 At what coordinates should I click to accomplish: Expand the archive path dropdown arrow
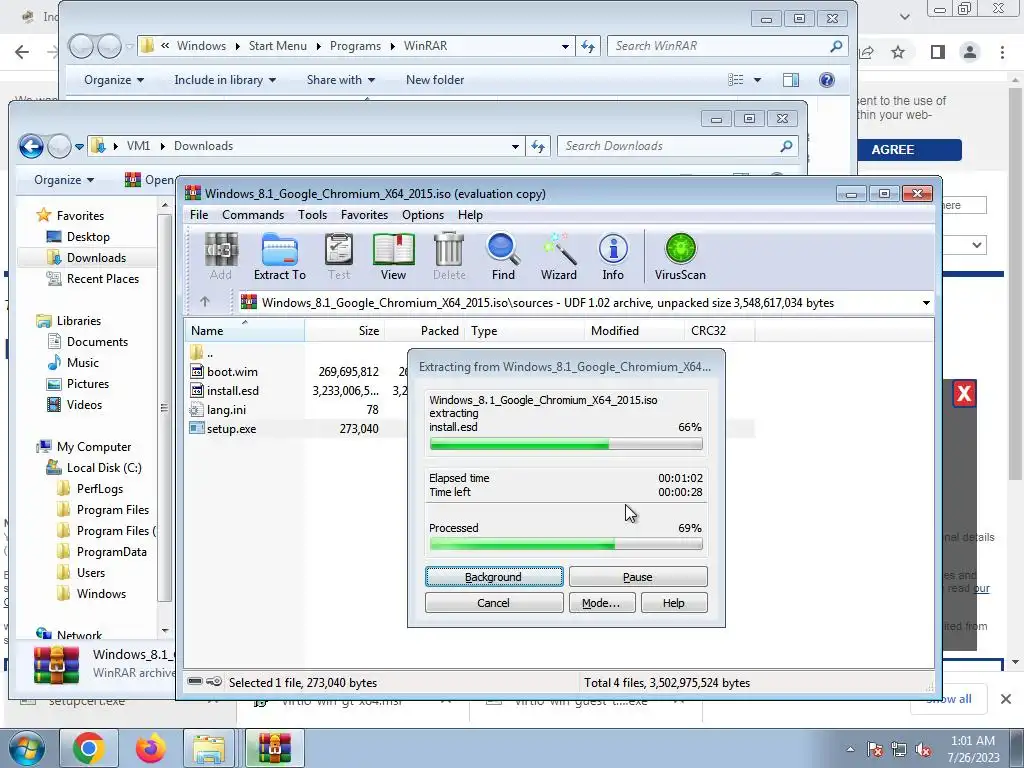click(x=926, y=303)
